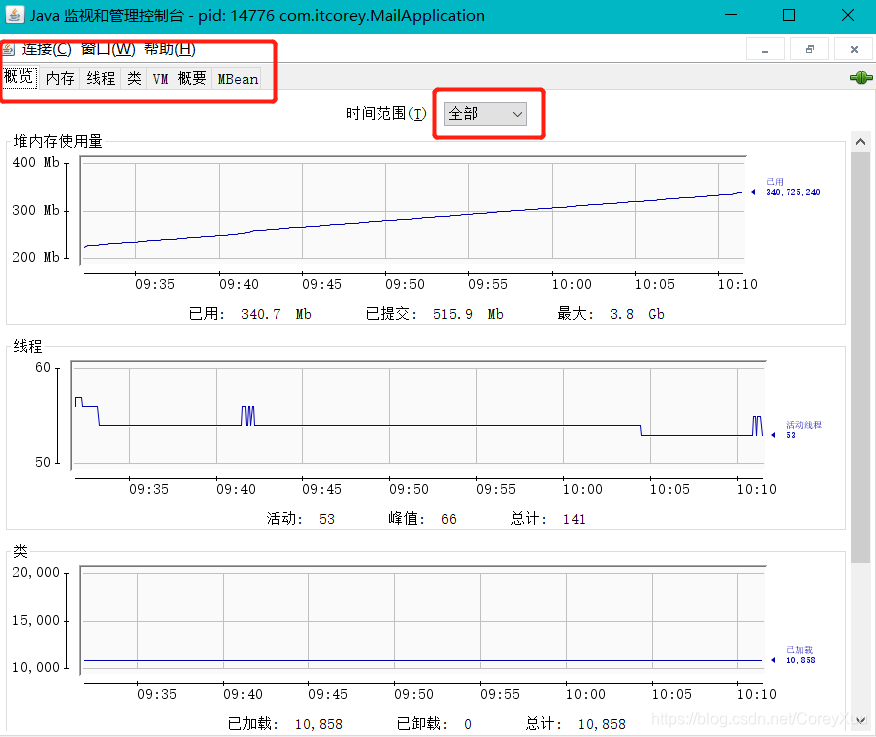Click the 线程 chart panel title

28,346
